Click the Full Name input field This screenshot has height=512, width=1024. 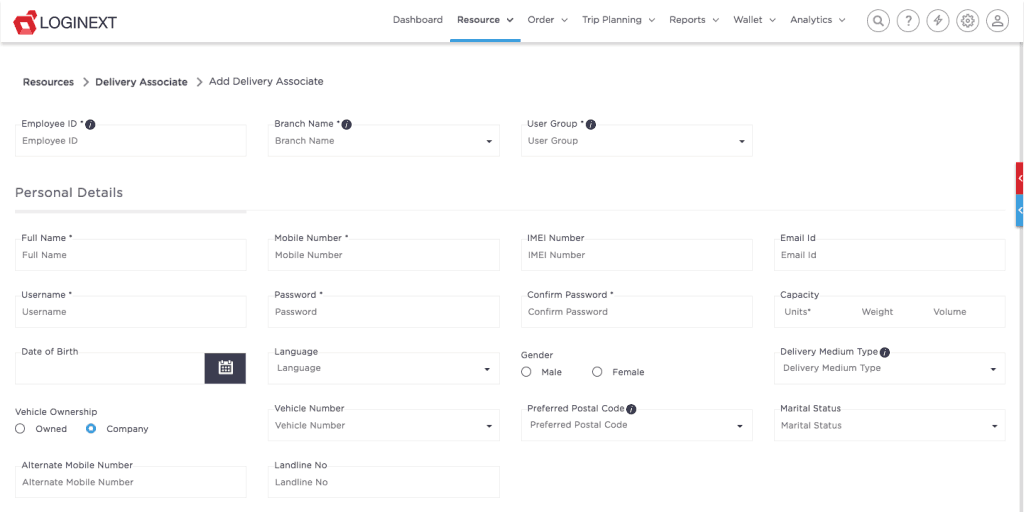point(131,255)
